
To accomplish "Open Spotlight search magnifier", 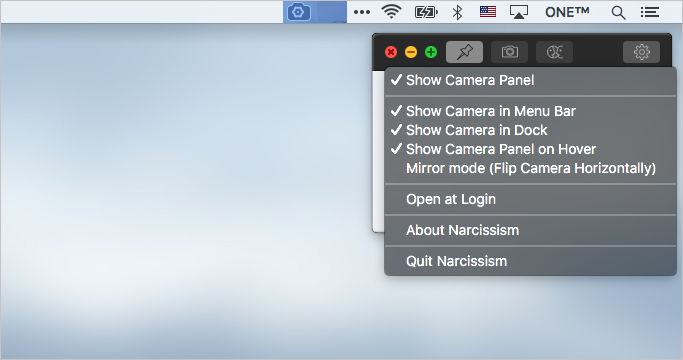I will [618, 13].
